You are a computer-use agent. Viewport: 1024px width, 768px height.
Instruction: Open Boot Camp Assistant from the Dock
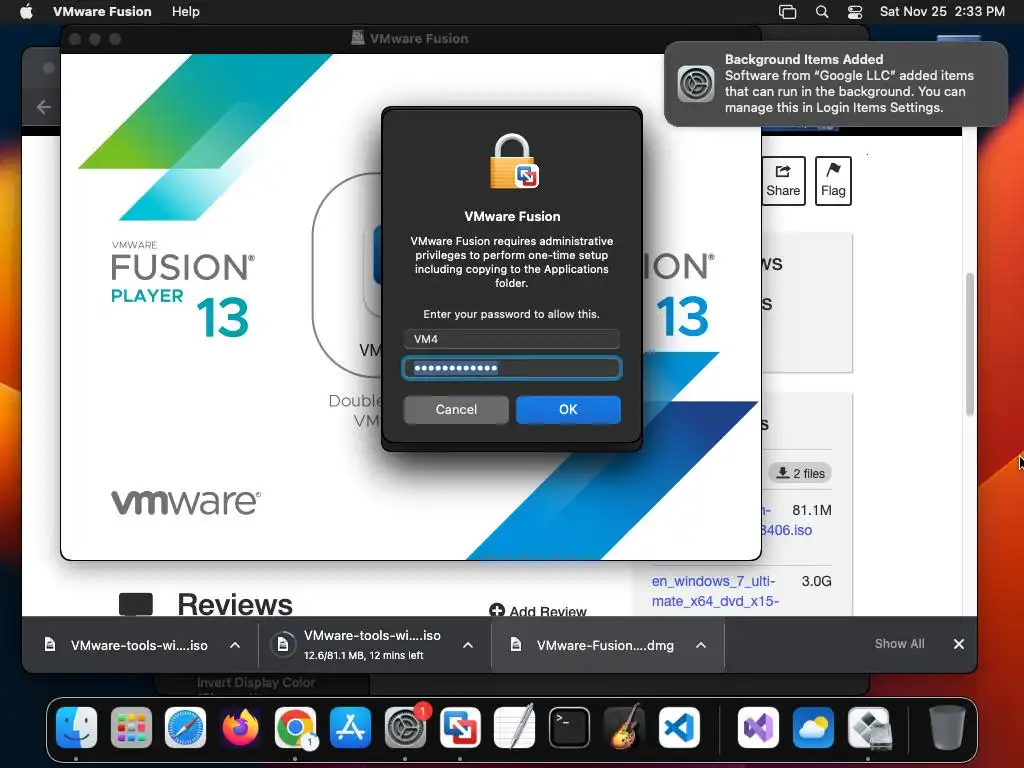tap(869, 727)
